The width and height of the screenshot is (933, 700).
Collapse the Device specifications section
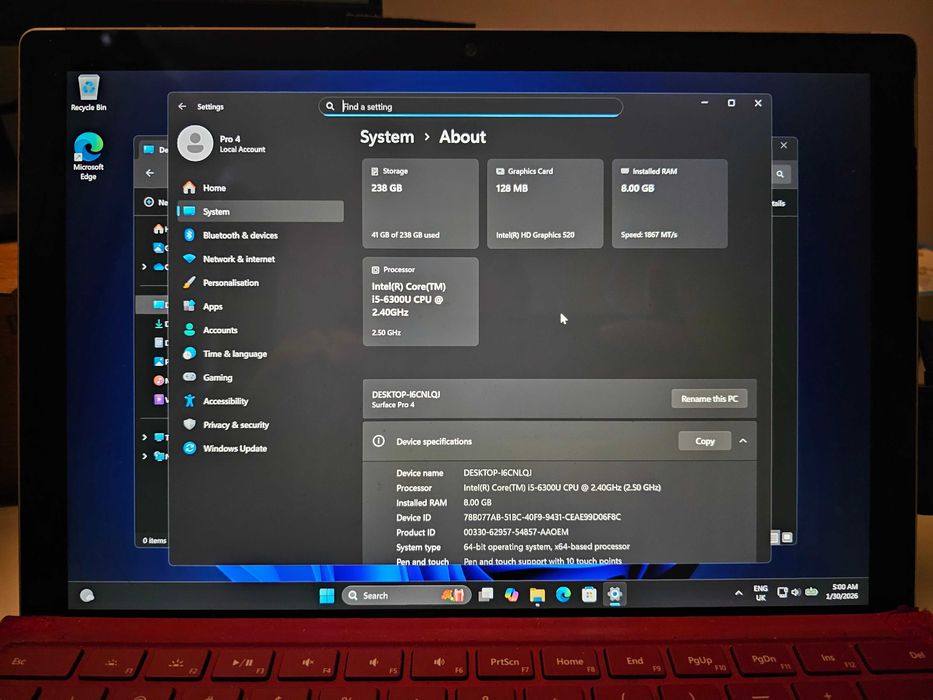[x=743, y=441]
